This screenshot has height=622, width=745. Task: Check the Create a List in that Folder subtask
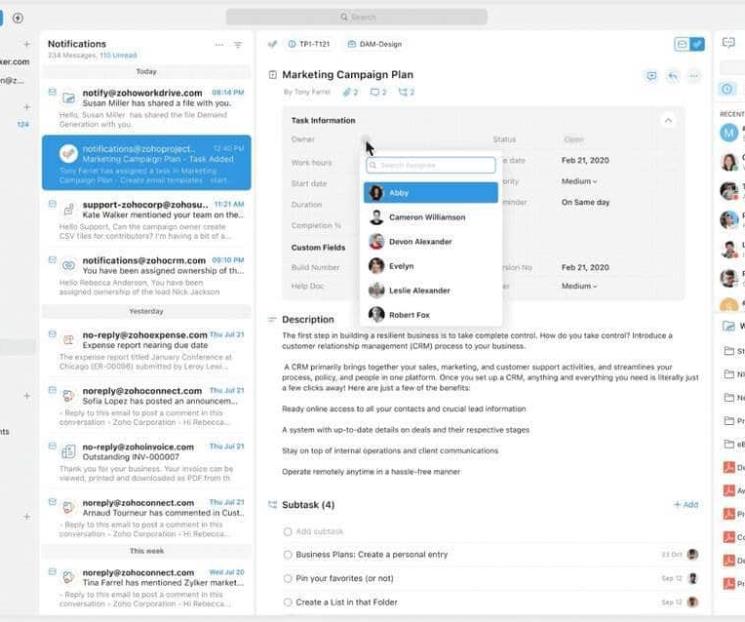coord(287,603)
